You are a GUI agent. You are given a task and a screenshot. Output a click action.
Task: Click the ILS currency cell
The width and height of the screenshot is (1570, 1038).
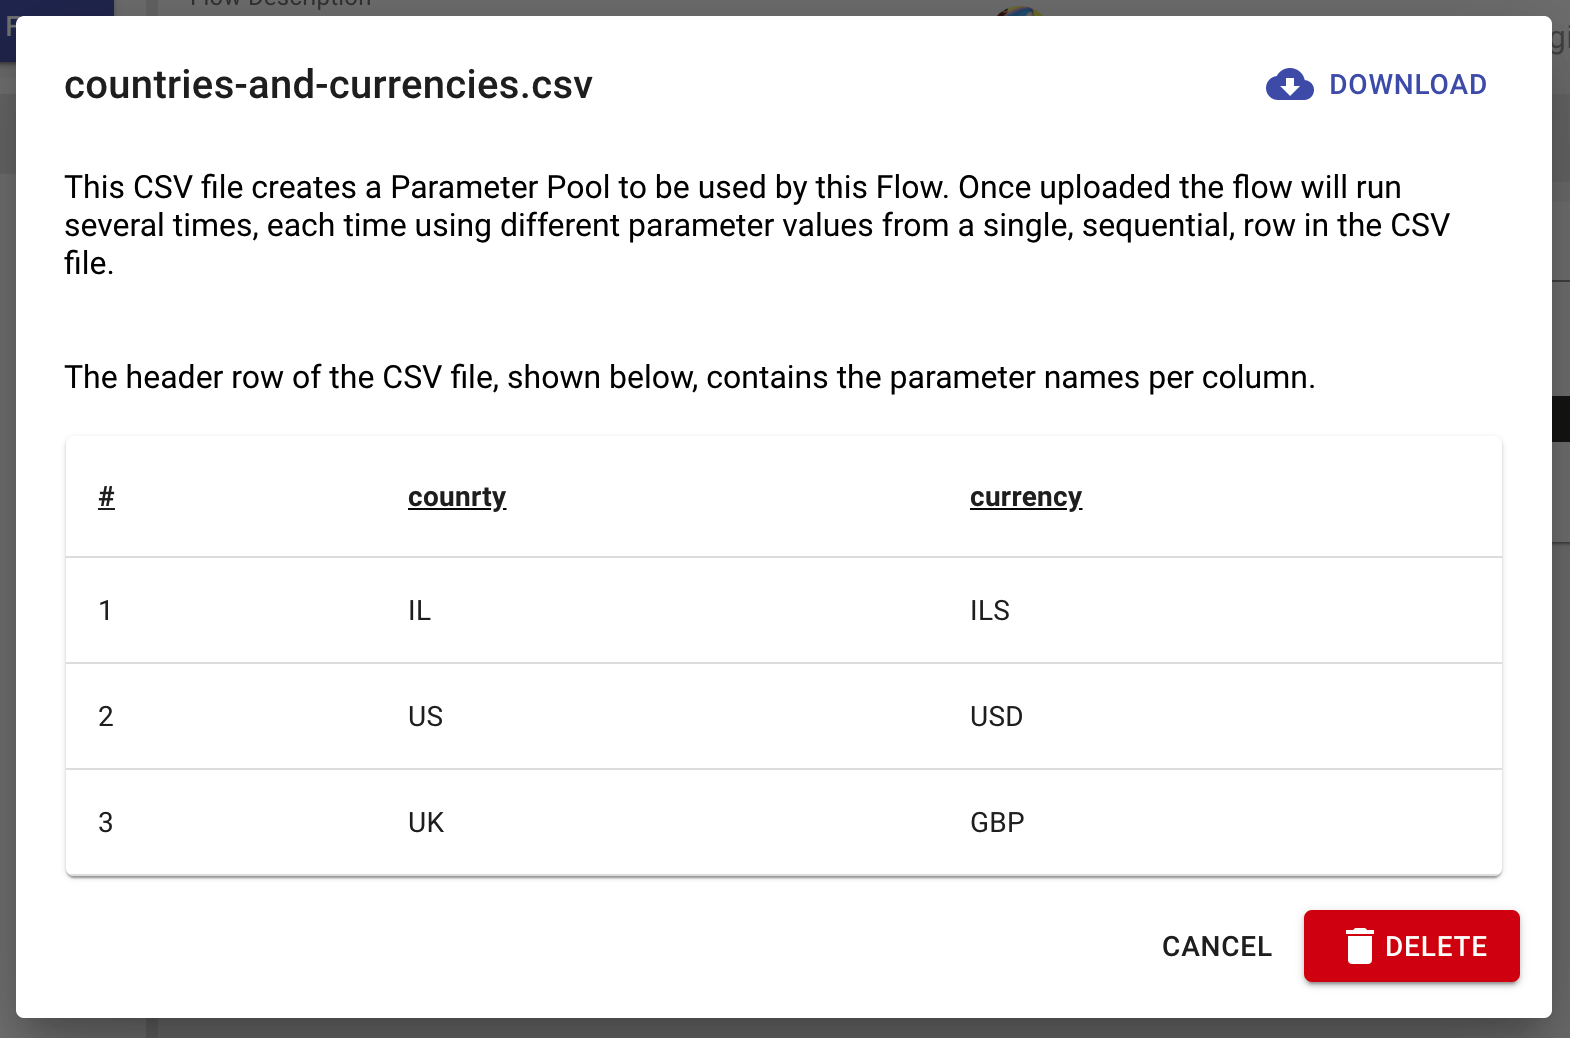[x=989, y=610]
